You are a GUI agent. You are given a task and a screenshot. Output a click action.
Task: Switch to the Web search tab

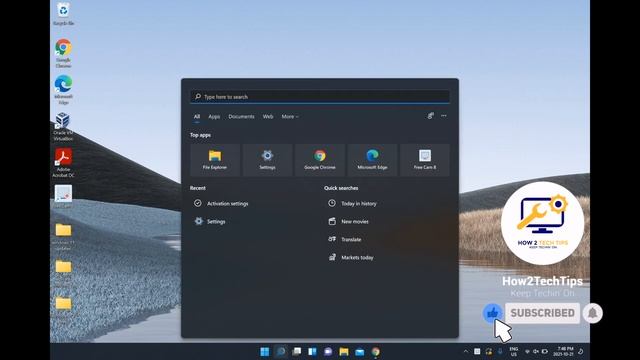click(268, 117)
